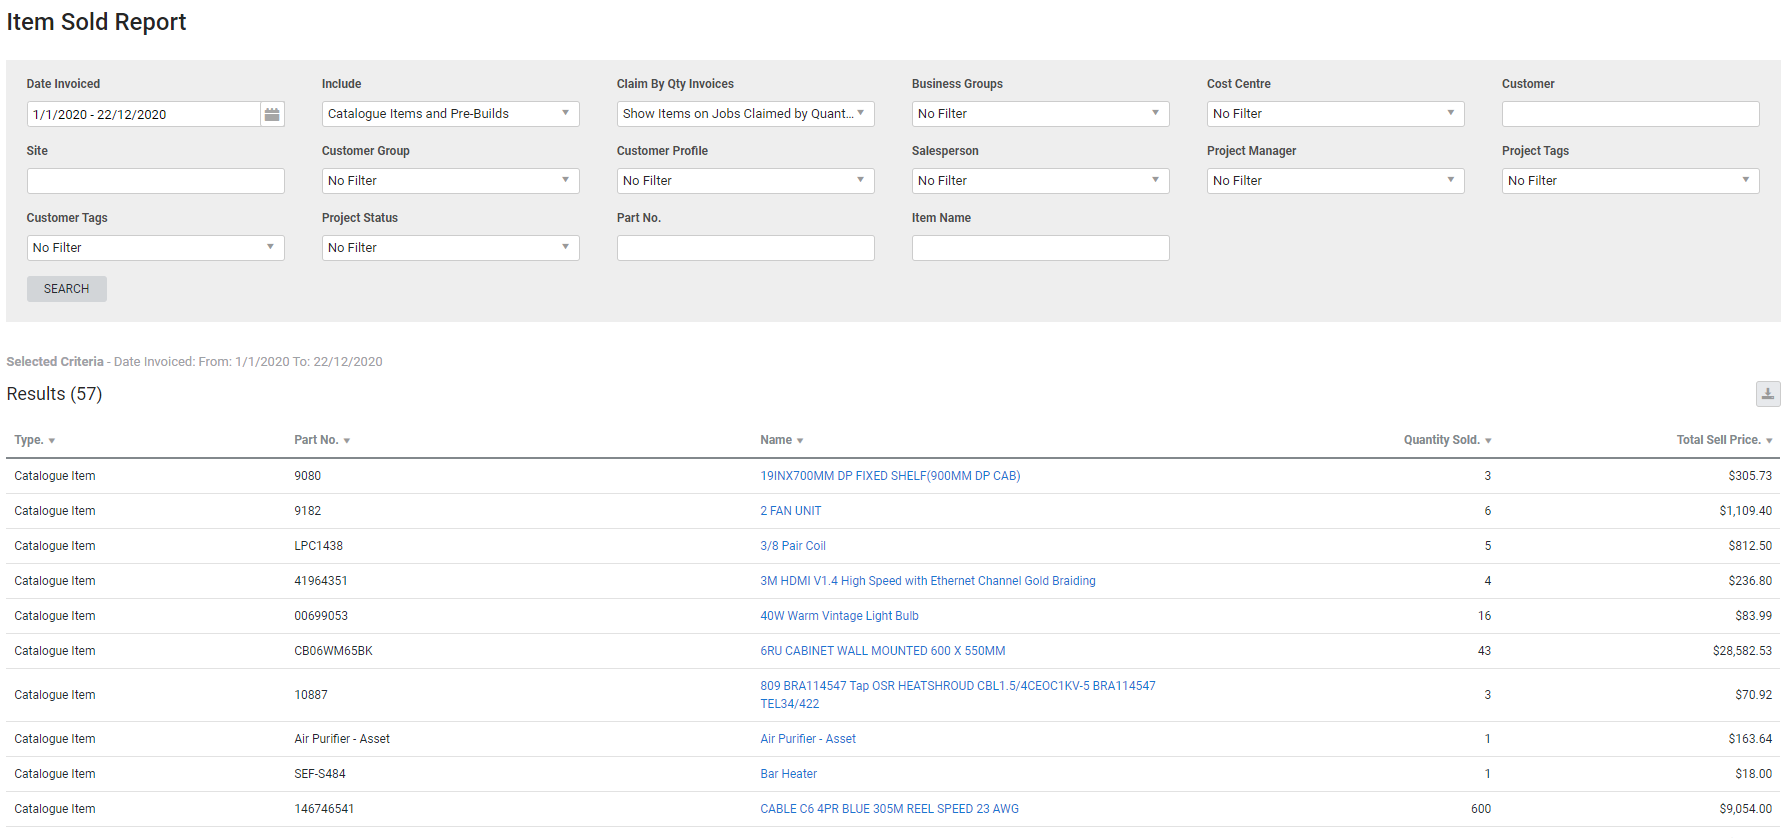Click the Item Sold Report title
This screenshot has width=1787, height=838.
[96, 22]
